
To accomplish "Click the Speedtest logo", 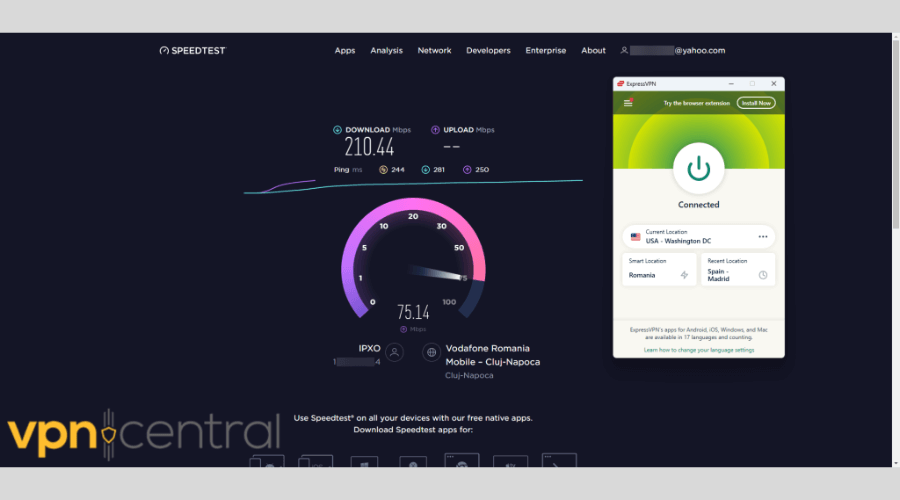I will tap(193, 50).
